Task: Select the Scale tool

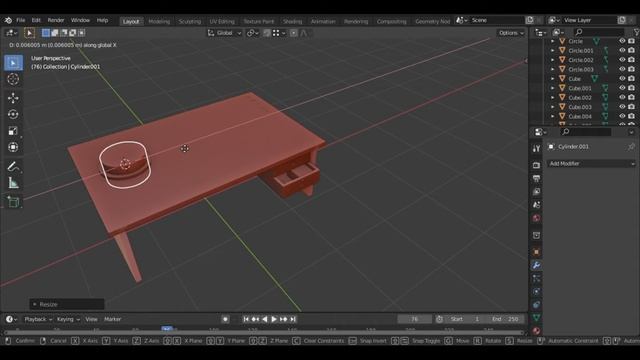Action: pos(13,131)
